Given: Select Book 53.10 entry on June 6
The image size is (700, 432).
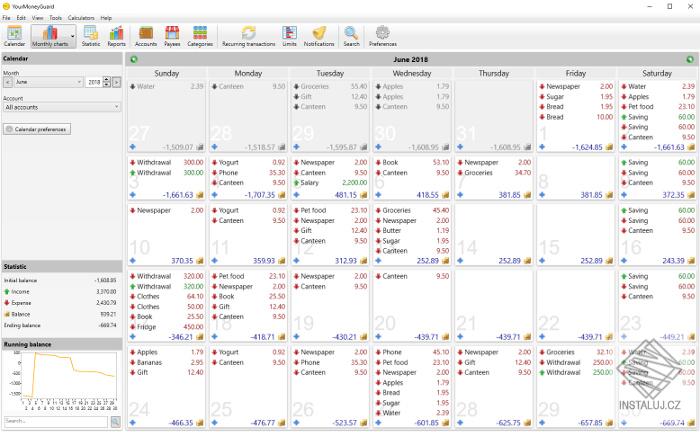Looking at the screenshot, I should pos(412,162).
